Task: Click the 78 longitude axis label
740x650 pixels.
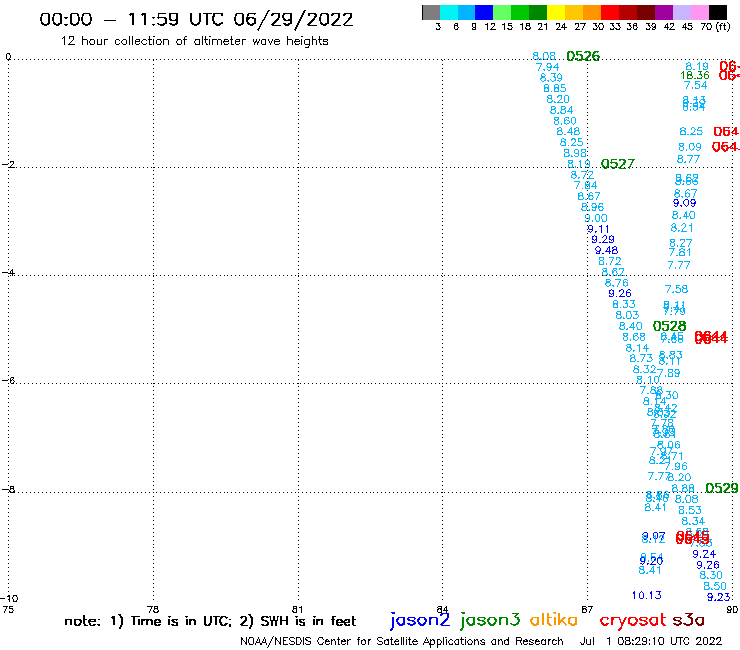Action: pos(153,609)
